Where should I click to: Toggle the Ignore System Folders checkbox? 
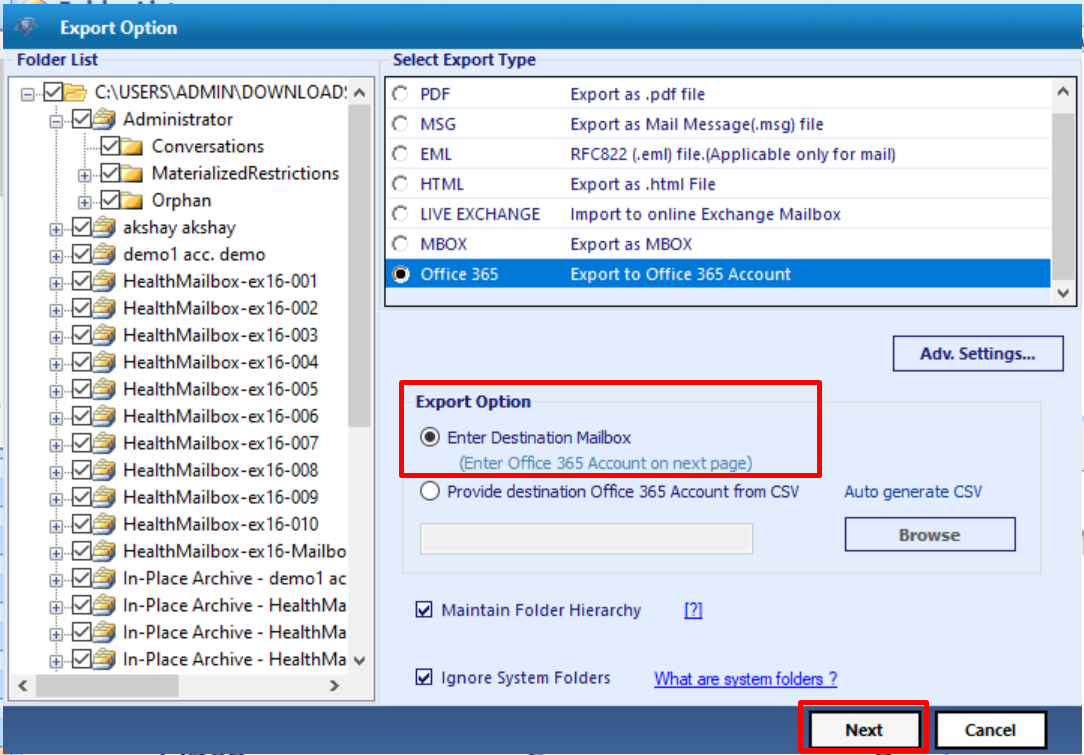pyautogui.click(x=424, y=678)
